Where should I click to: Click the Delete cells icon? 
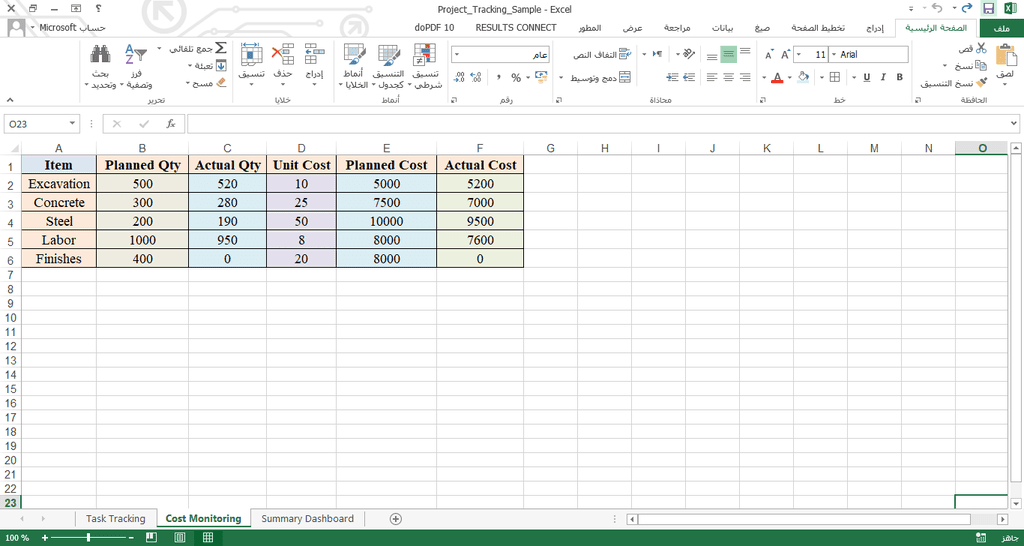point(282,55)
